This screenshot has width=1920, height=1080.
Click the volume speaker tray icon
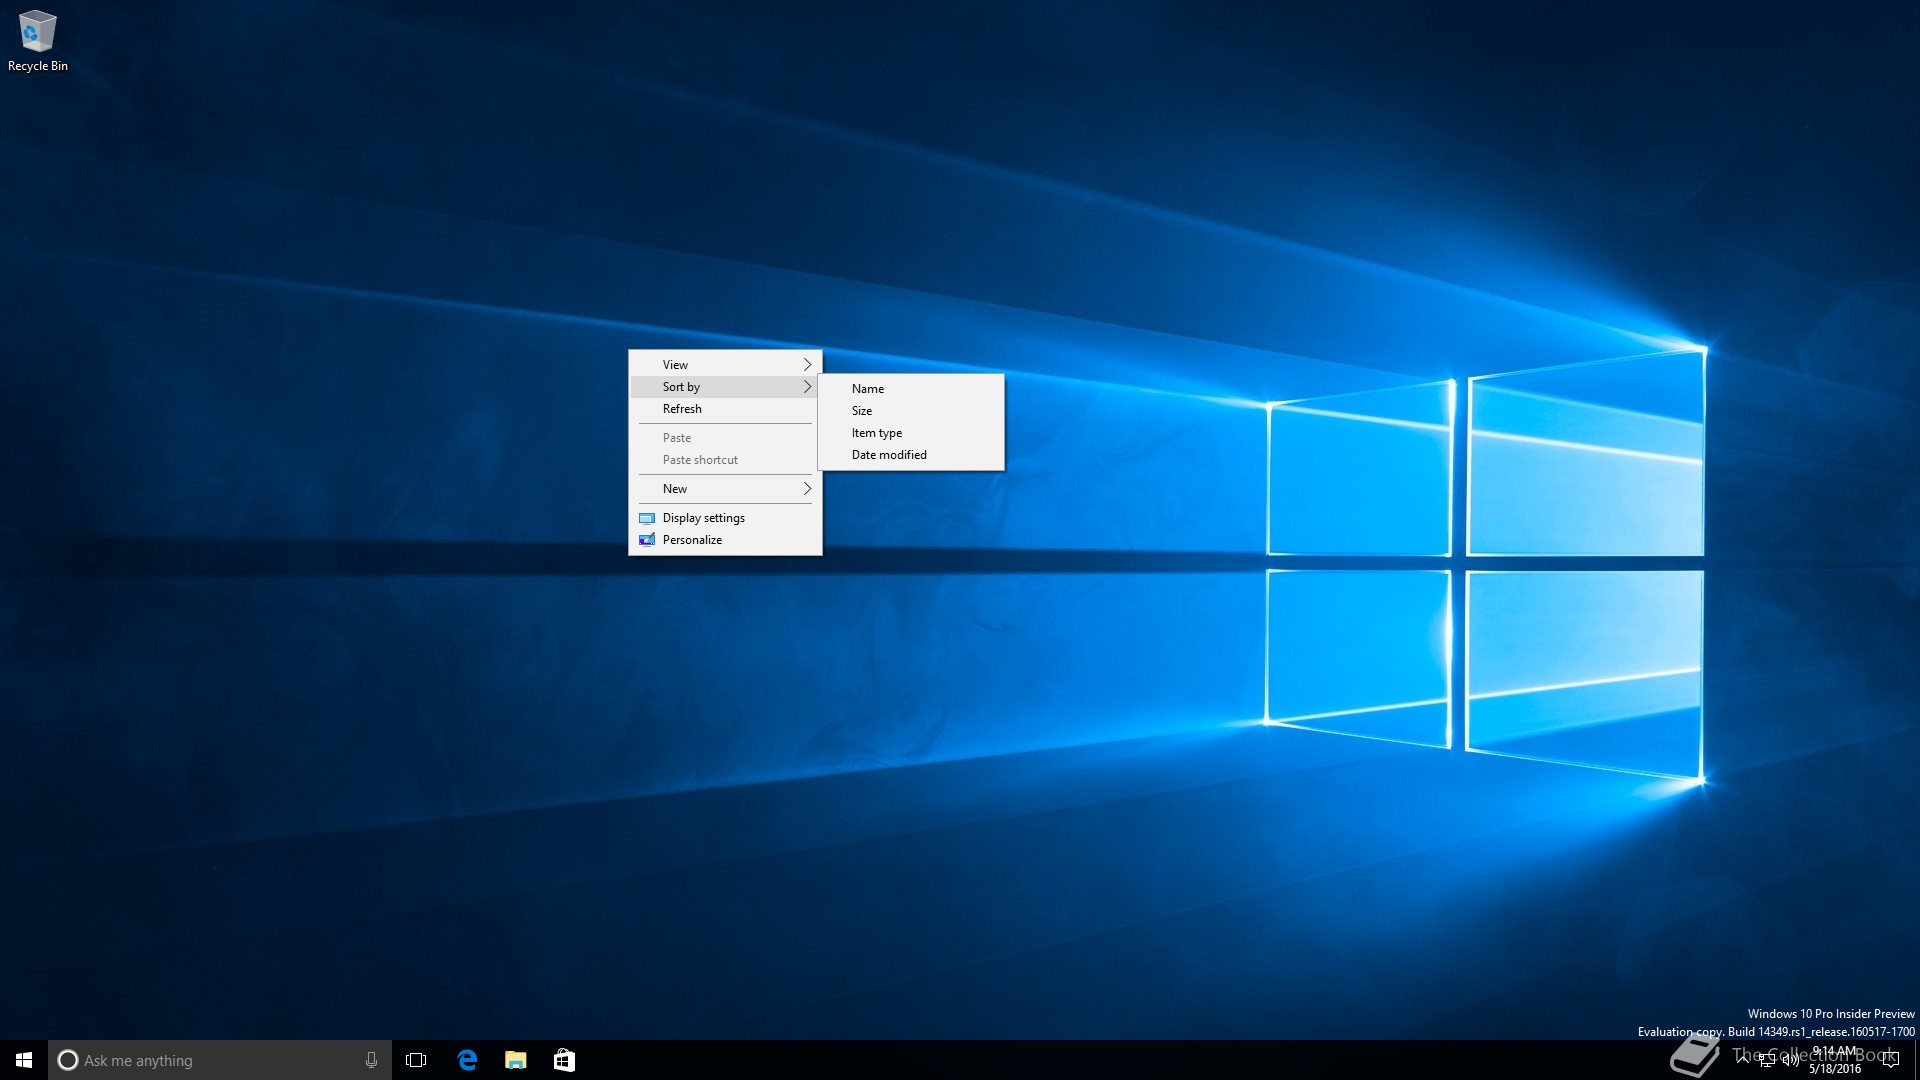(1790, 1060)
